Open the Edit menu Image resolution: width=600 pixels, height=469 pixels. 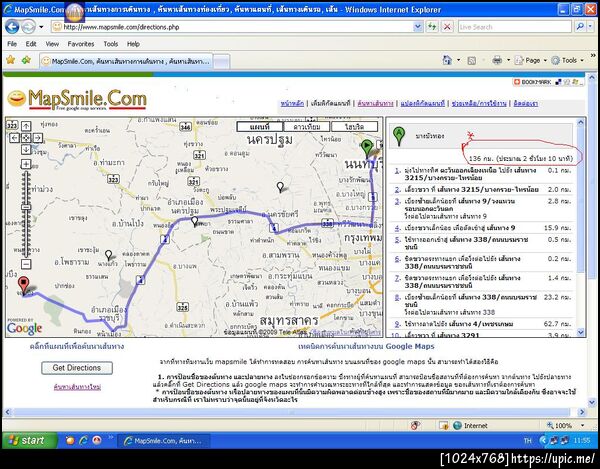click(x=31, y=44)
